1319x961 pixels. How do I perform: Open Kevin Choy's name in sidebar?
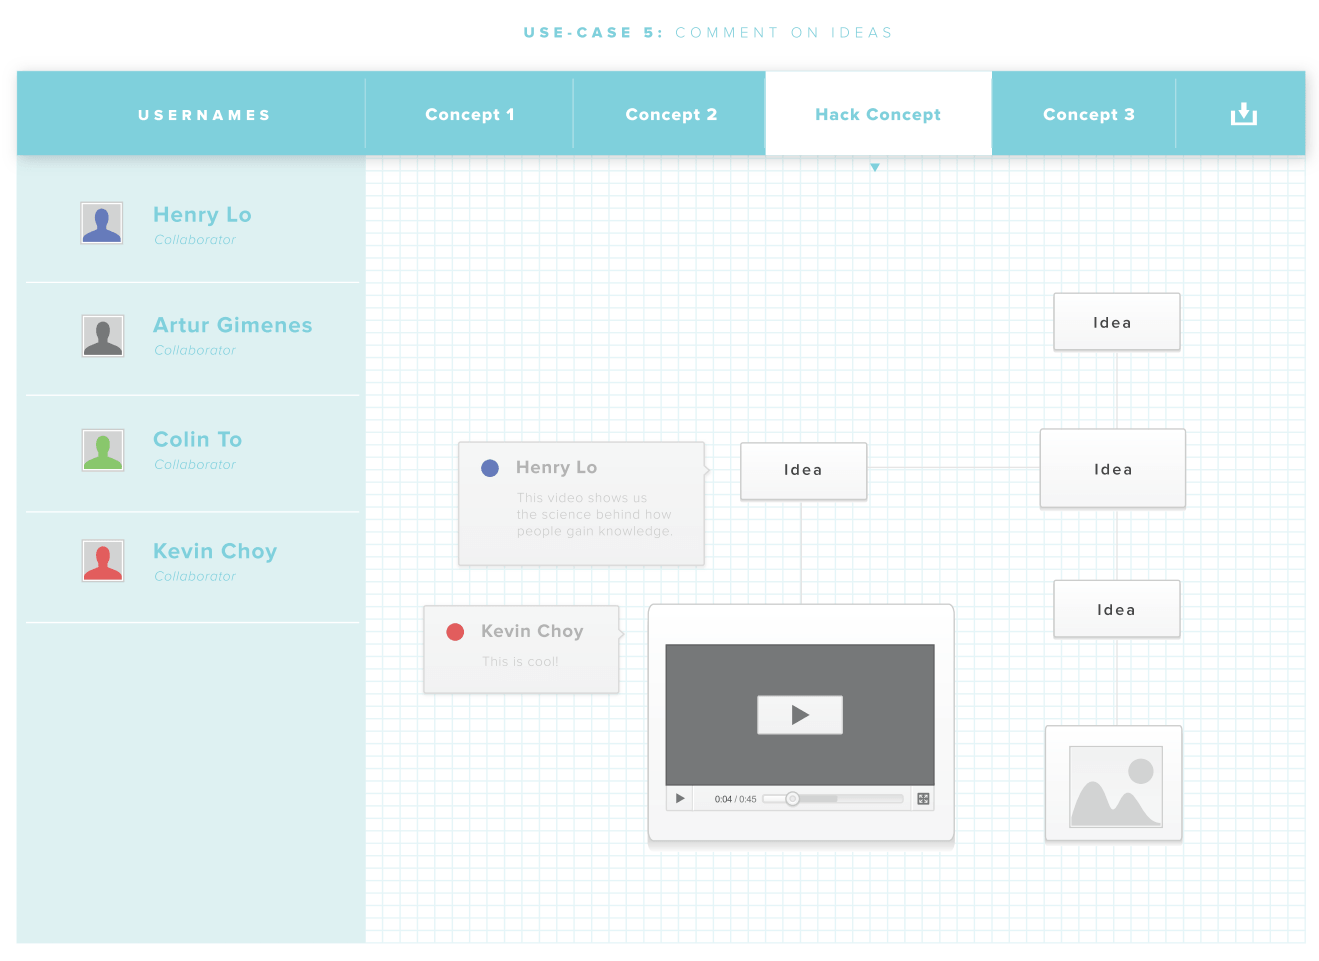[215, 551]
